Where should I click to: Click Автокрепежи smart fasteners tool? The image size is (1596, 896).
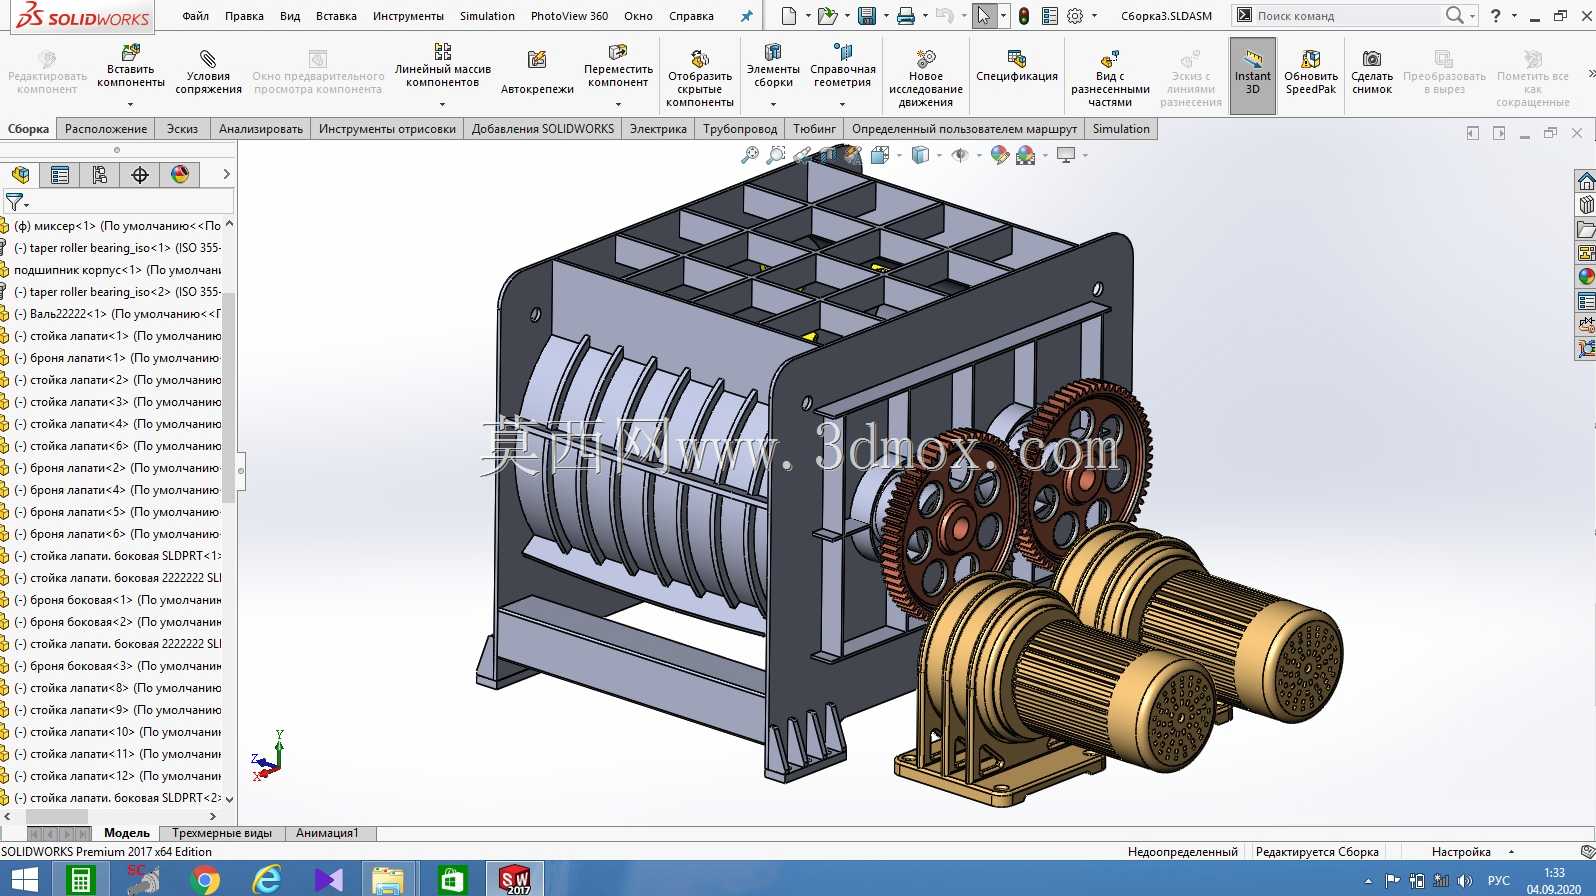[x=537, y=73]
